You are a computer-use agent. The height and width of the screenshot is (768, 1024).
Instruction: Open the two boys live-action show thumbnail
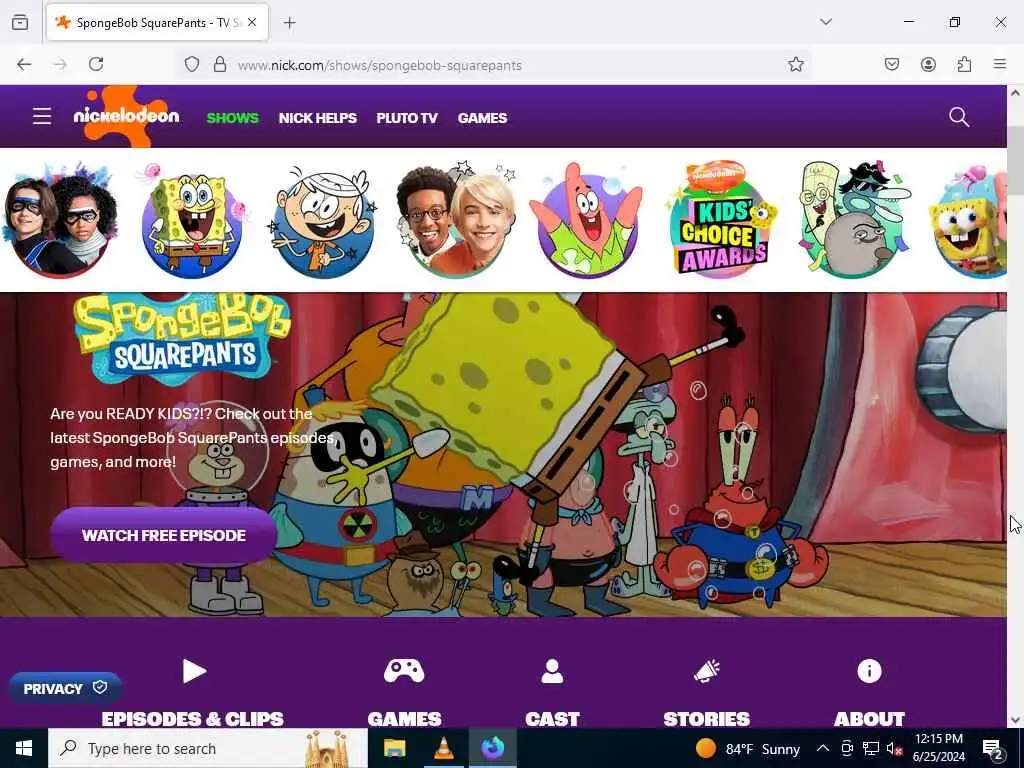click(455, 220)
